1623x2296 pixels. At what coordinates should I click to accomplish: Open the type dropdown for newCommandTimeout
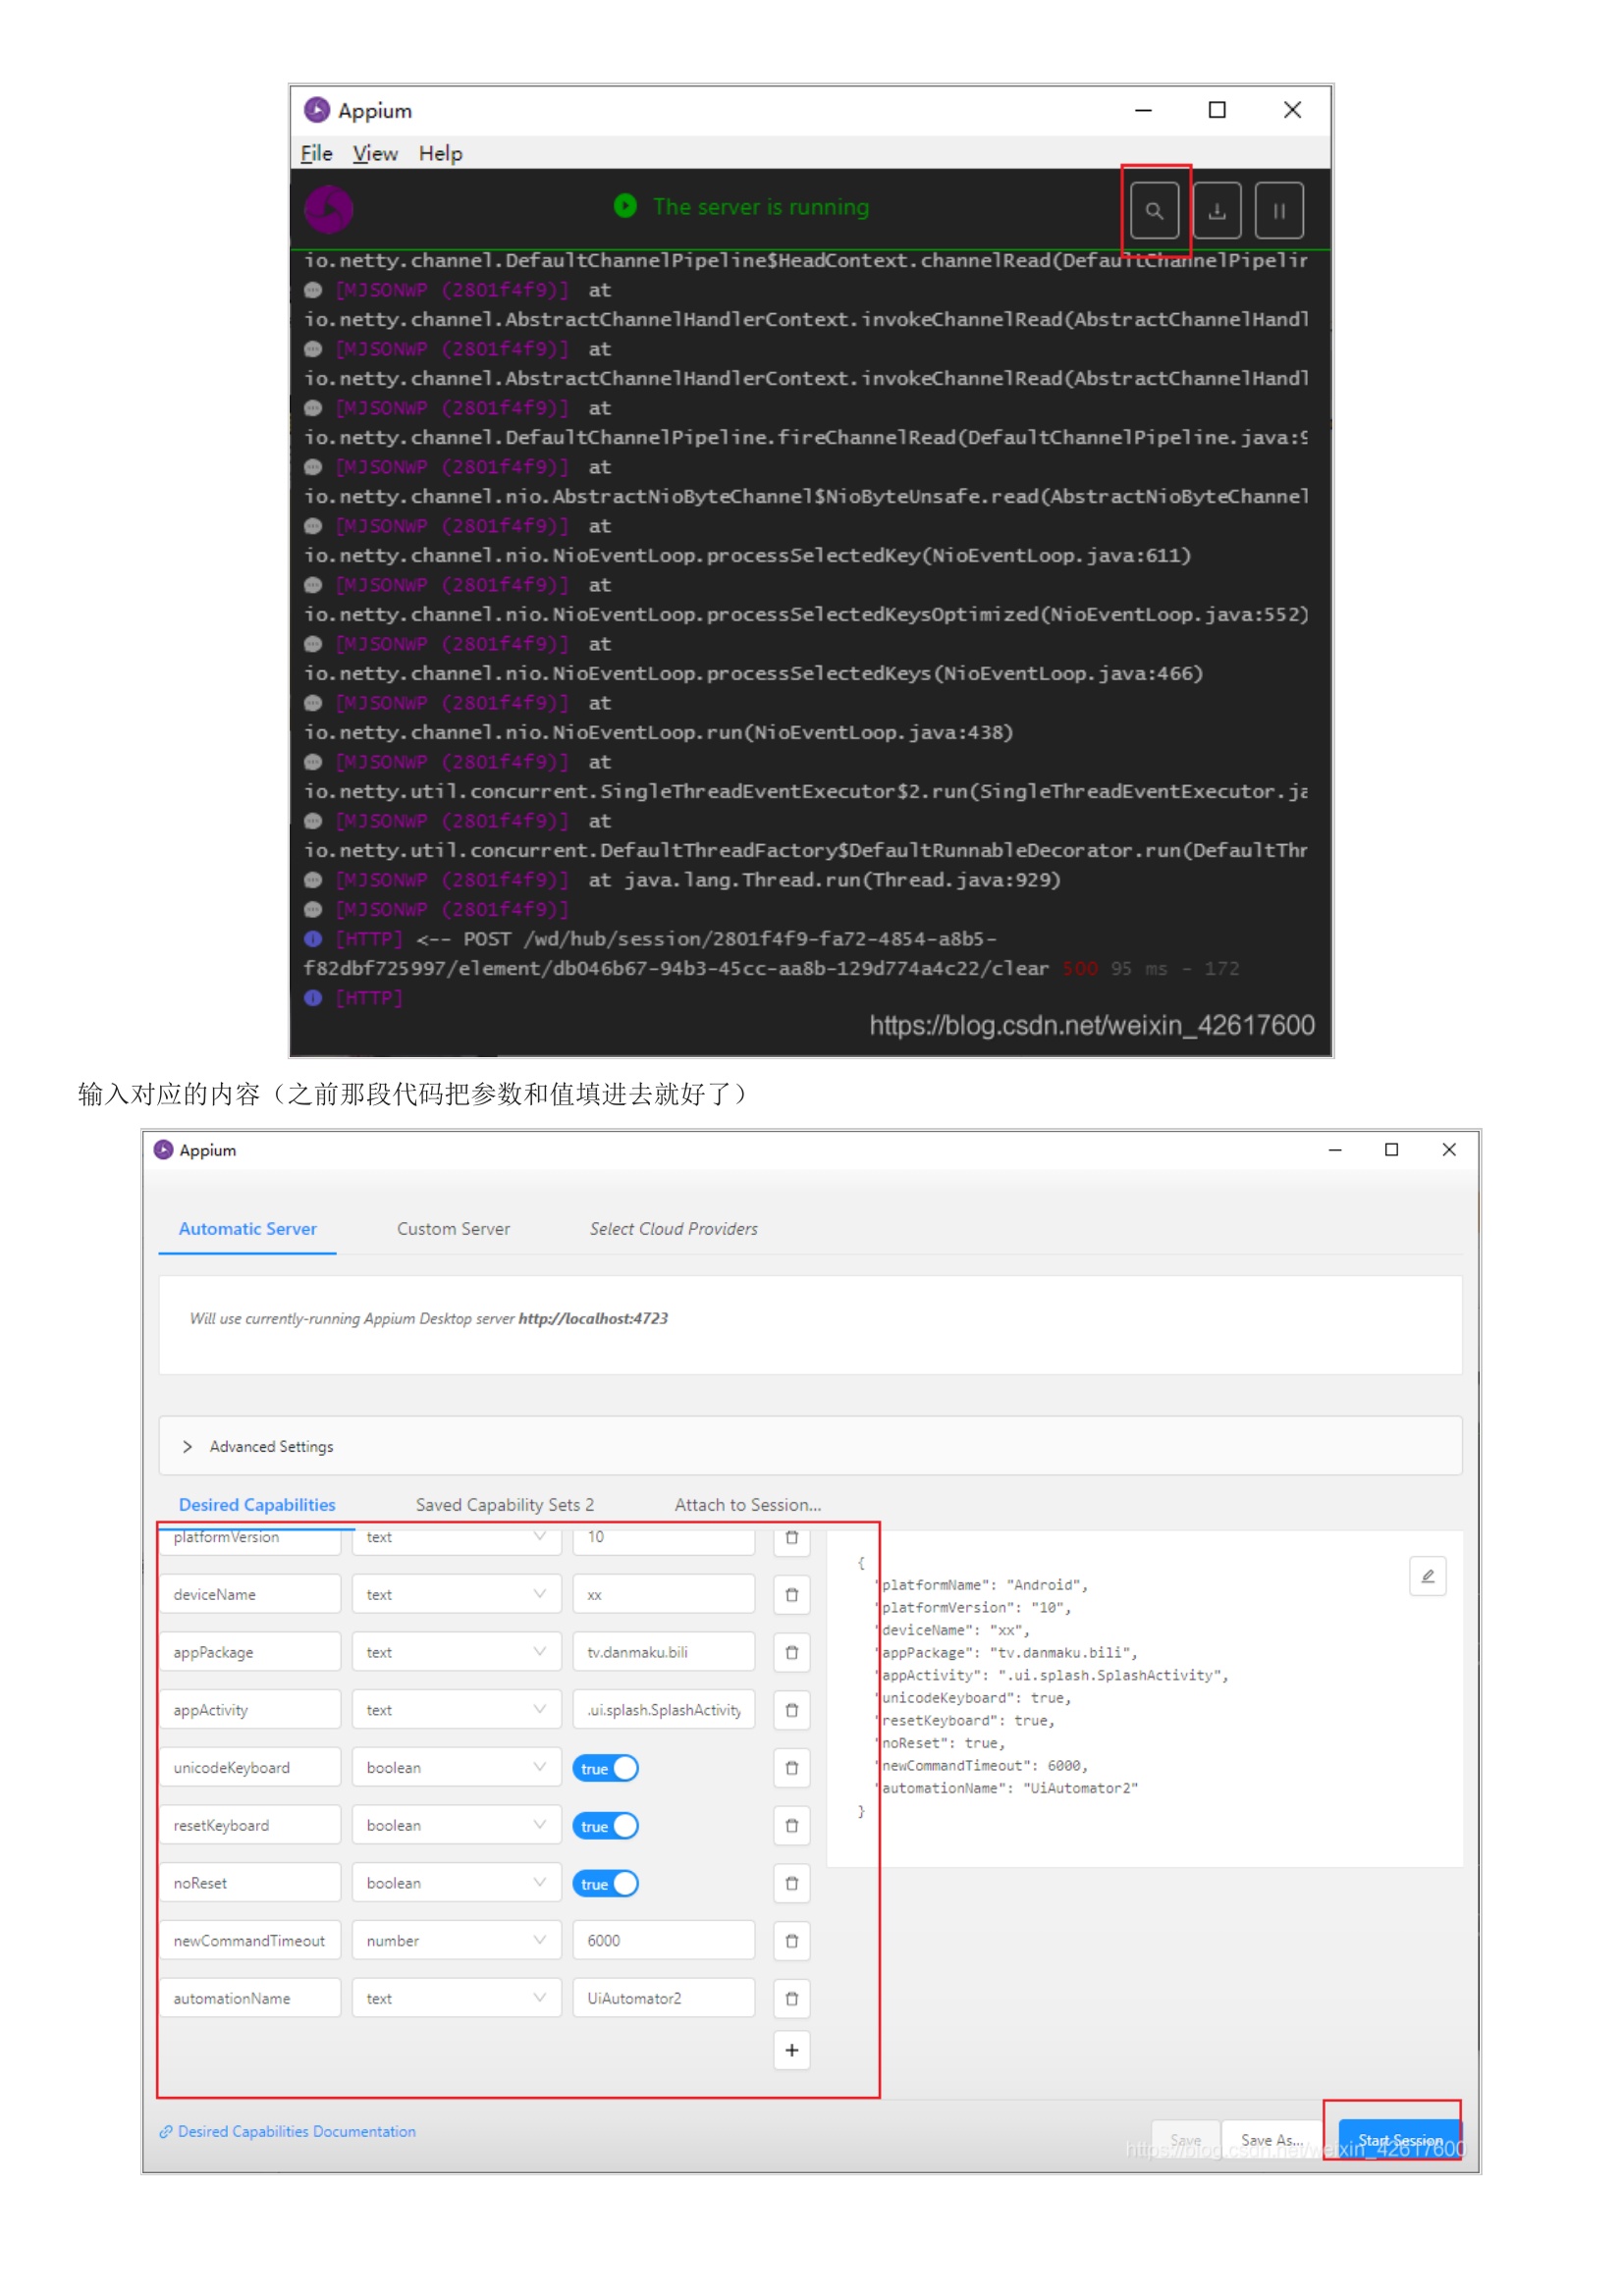pyautogui.click(x=455, y=1940)
